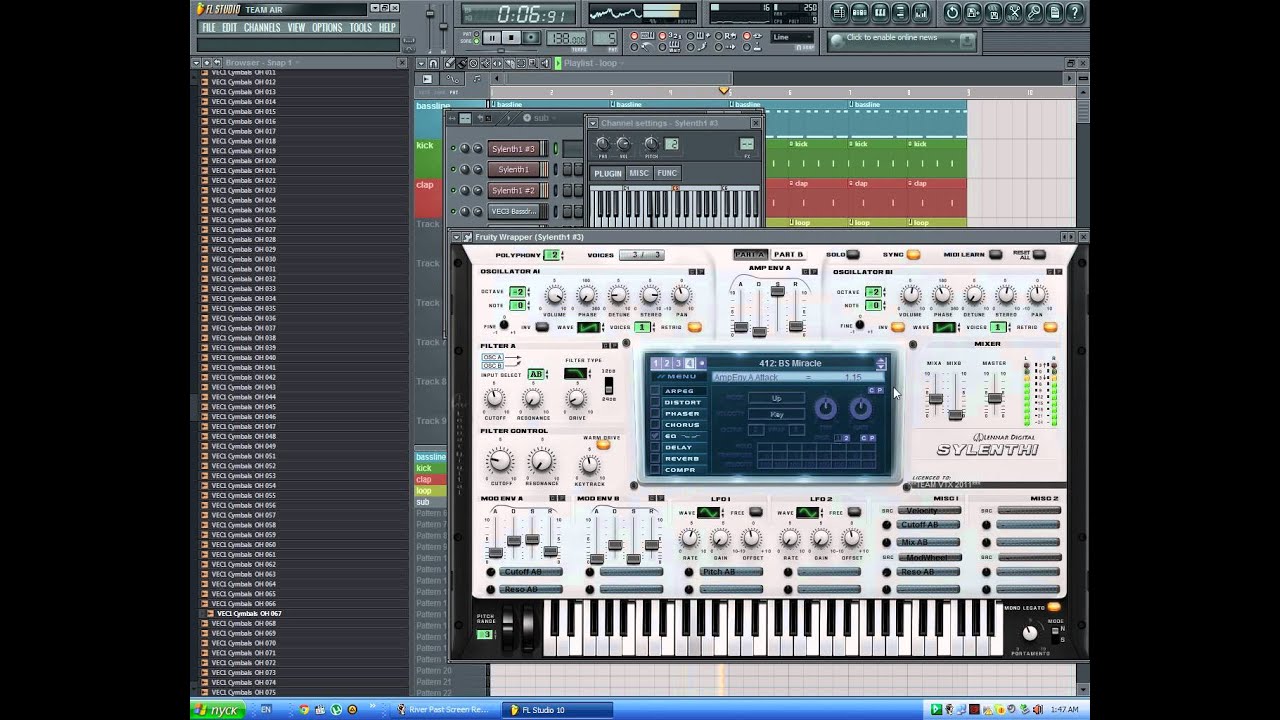
Task: Click the help question mark toolbar icon
Action: click(1075, 13)
